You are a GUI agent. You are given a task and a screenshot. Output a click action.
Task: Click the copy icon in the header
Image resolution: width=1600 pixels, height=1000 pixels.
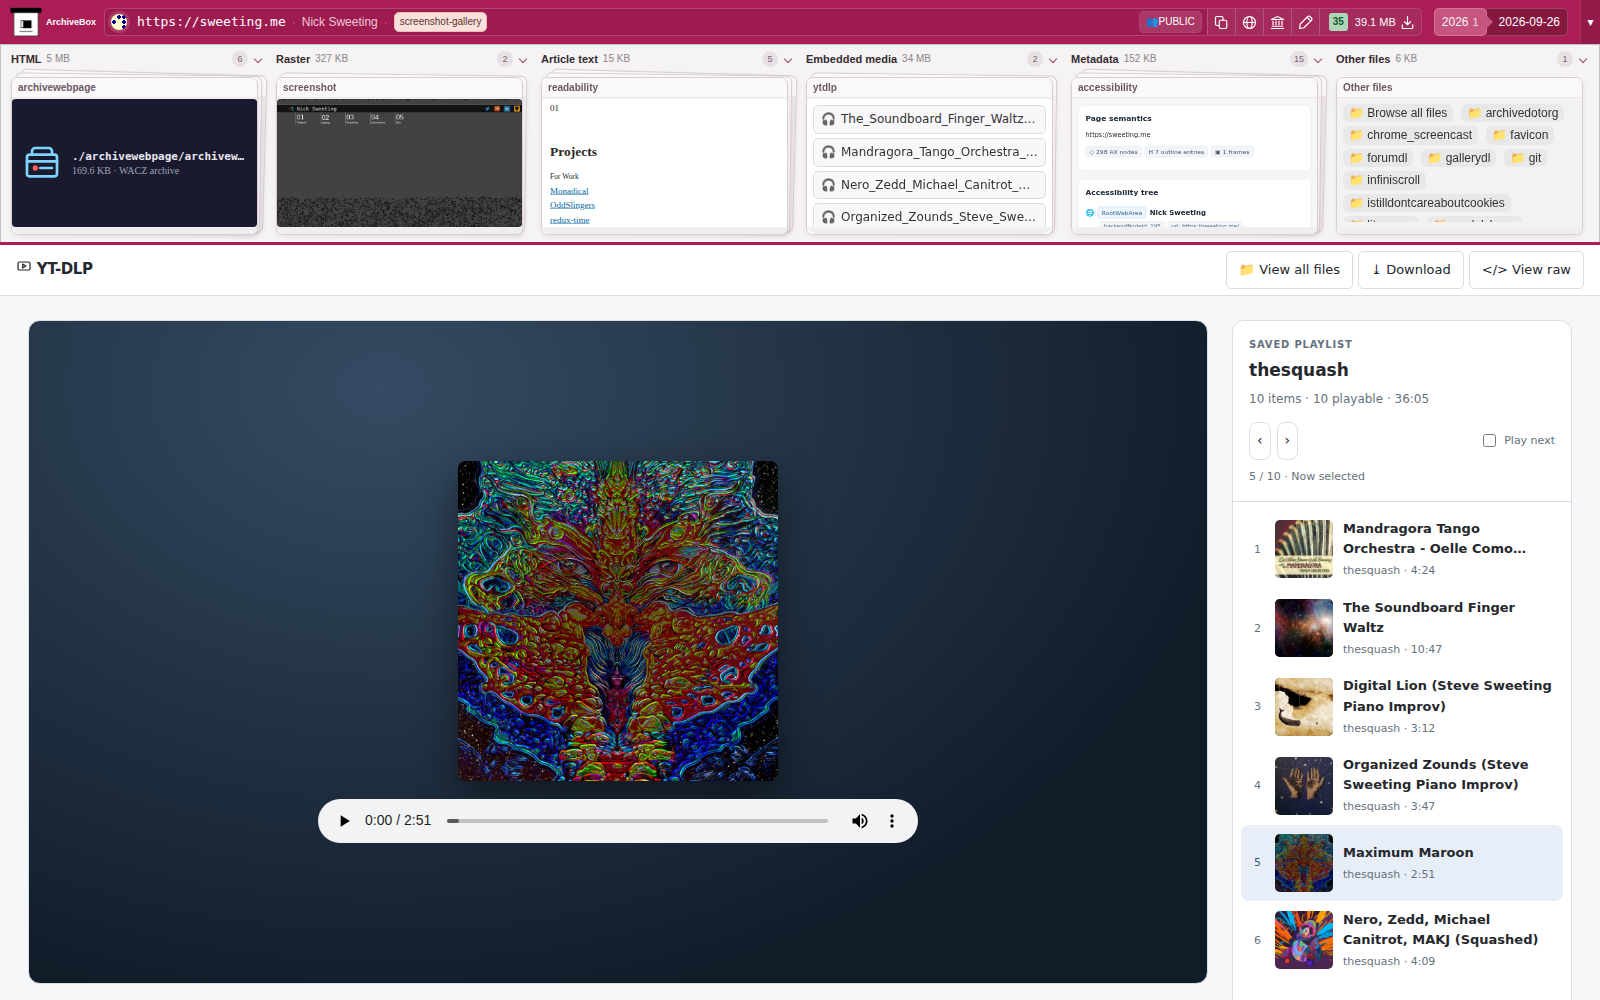(1221, 22)
